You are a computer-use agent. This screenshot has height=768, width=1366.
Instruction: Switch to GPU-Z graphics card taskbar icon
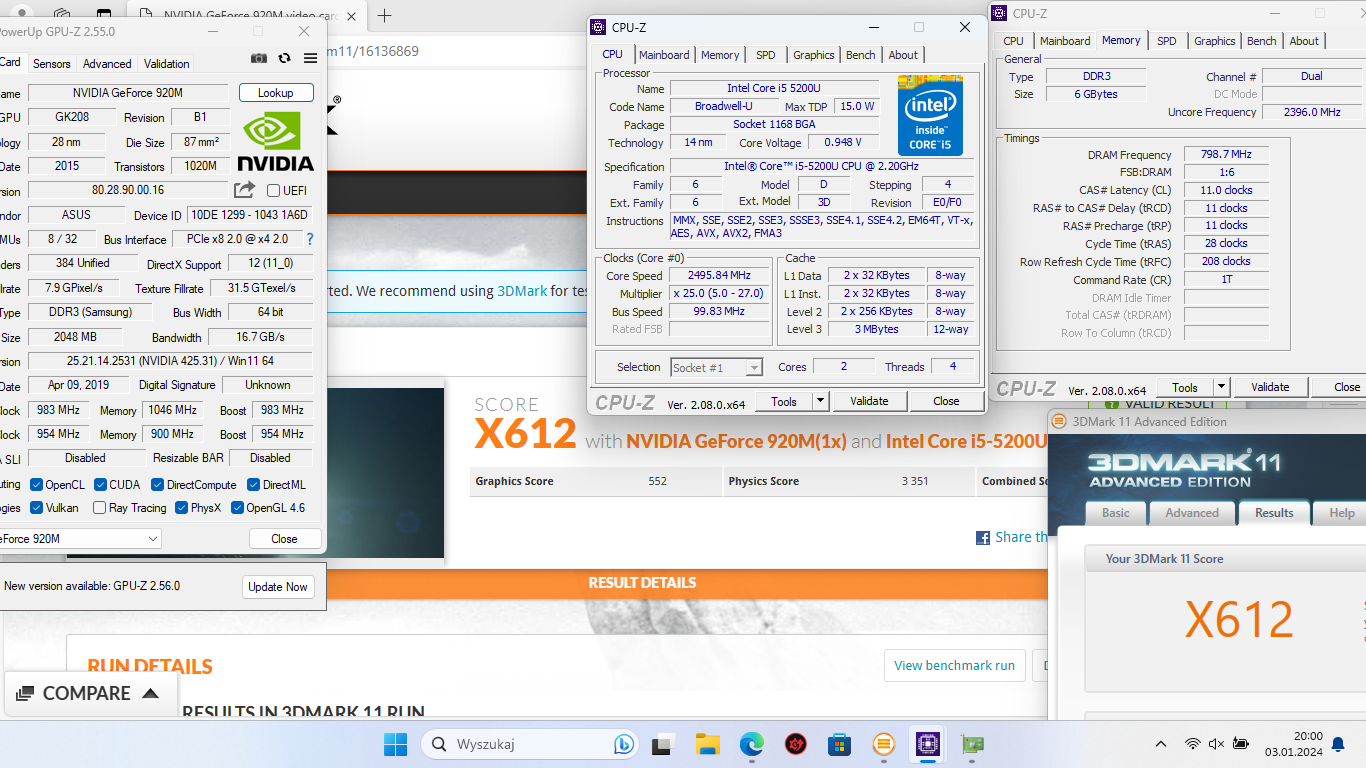971,744
